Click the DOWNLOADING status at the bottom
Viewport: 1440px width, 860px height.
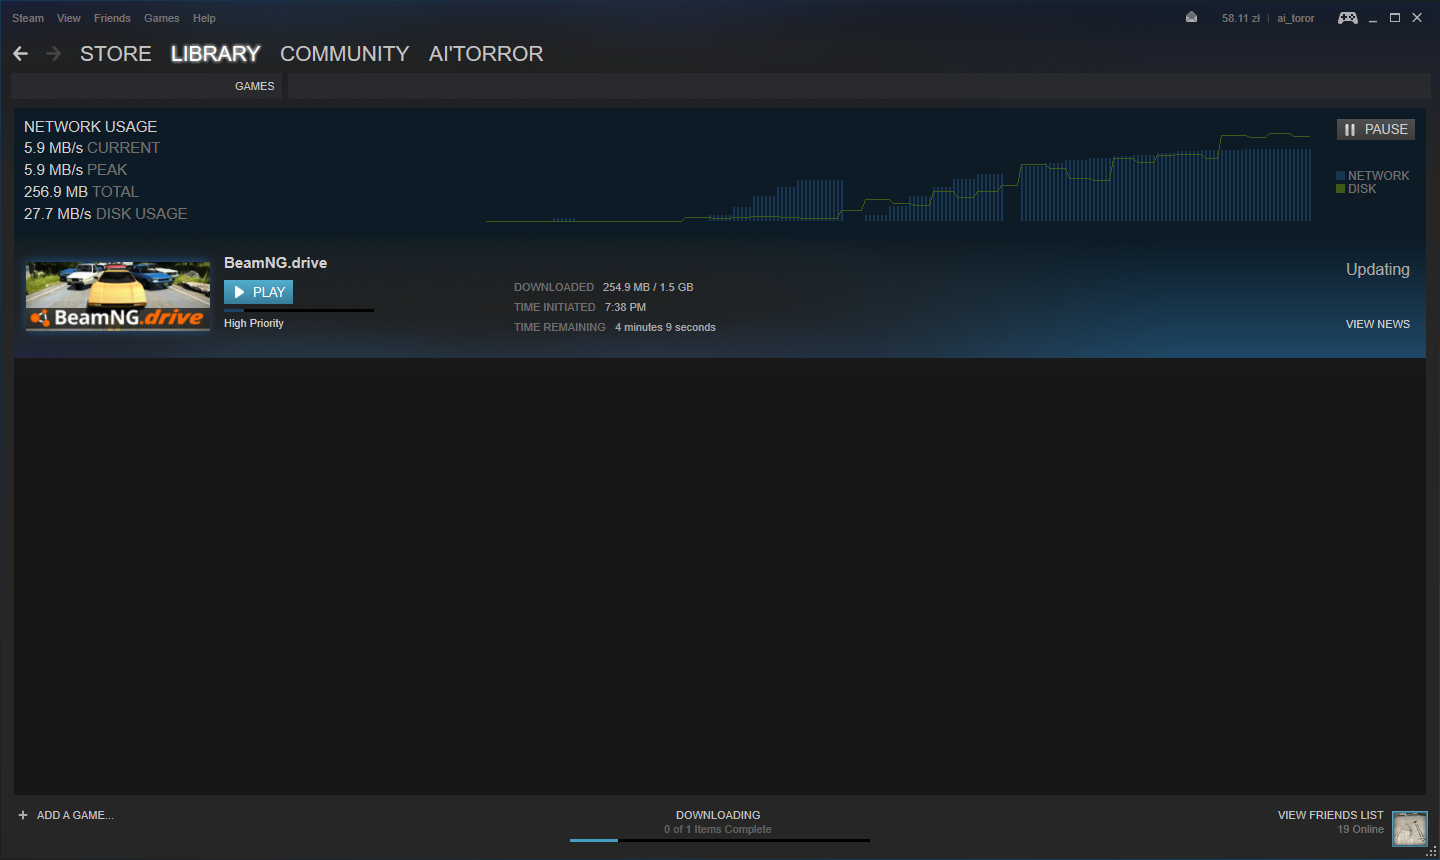pos(718,815)
